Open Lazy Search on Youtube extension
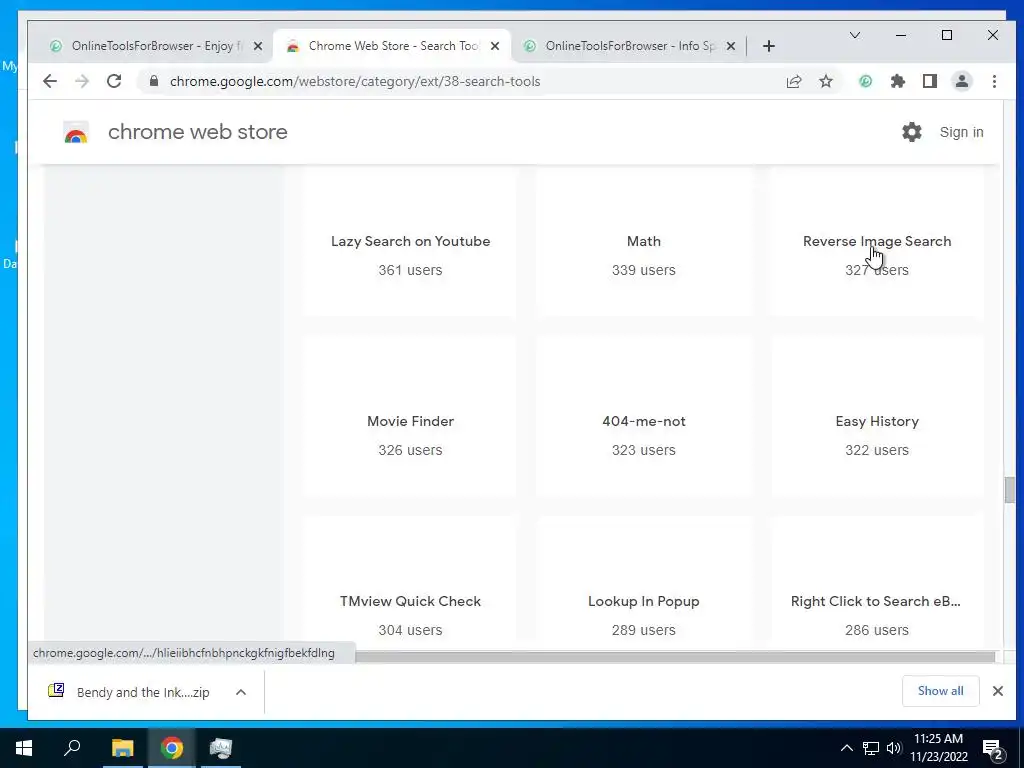This screenshot has height=768, width=1024. (x=410, y=241)
